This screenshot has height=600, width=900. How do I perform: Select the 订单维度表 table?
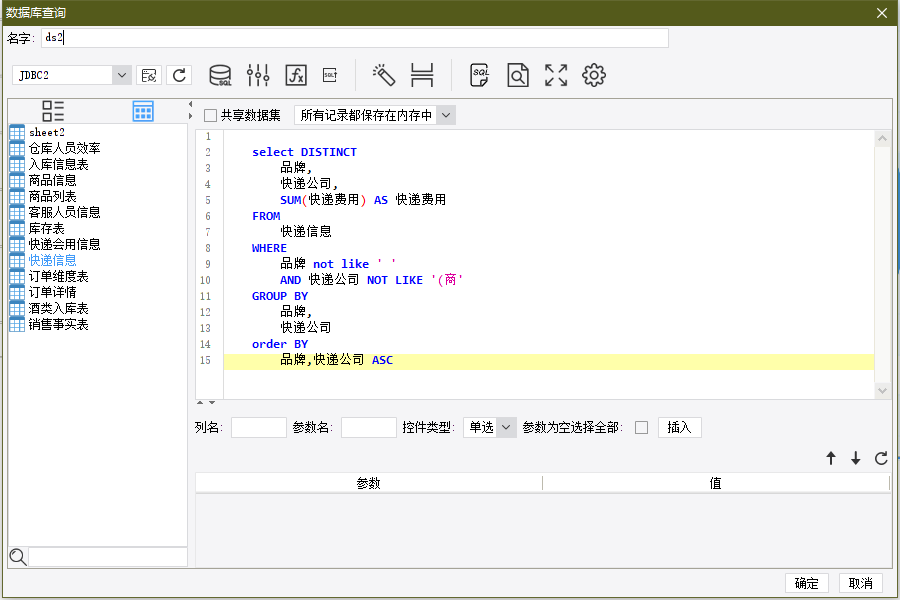click(x=59, y=277)
